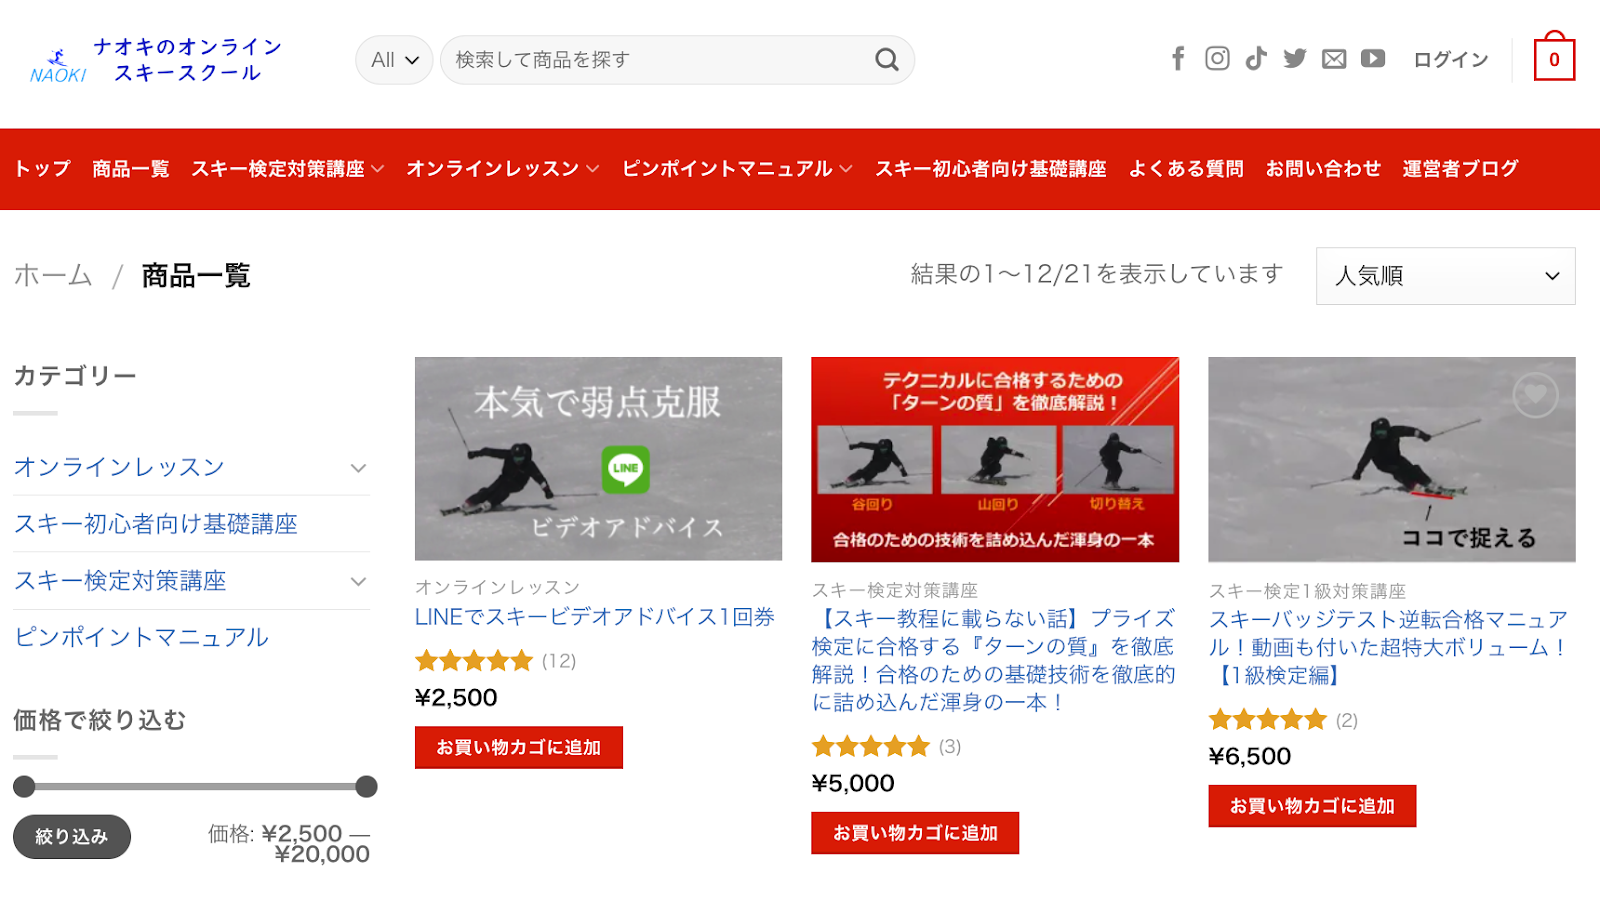This screenshot has height=900, width=1600.
Task: Add ¥5,000 ターンの質 product to cart
Action: (x=915, y=833)
